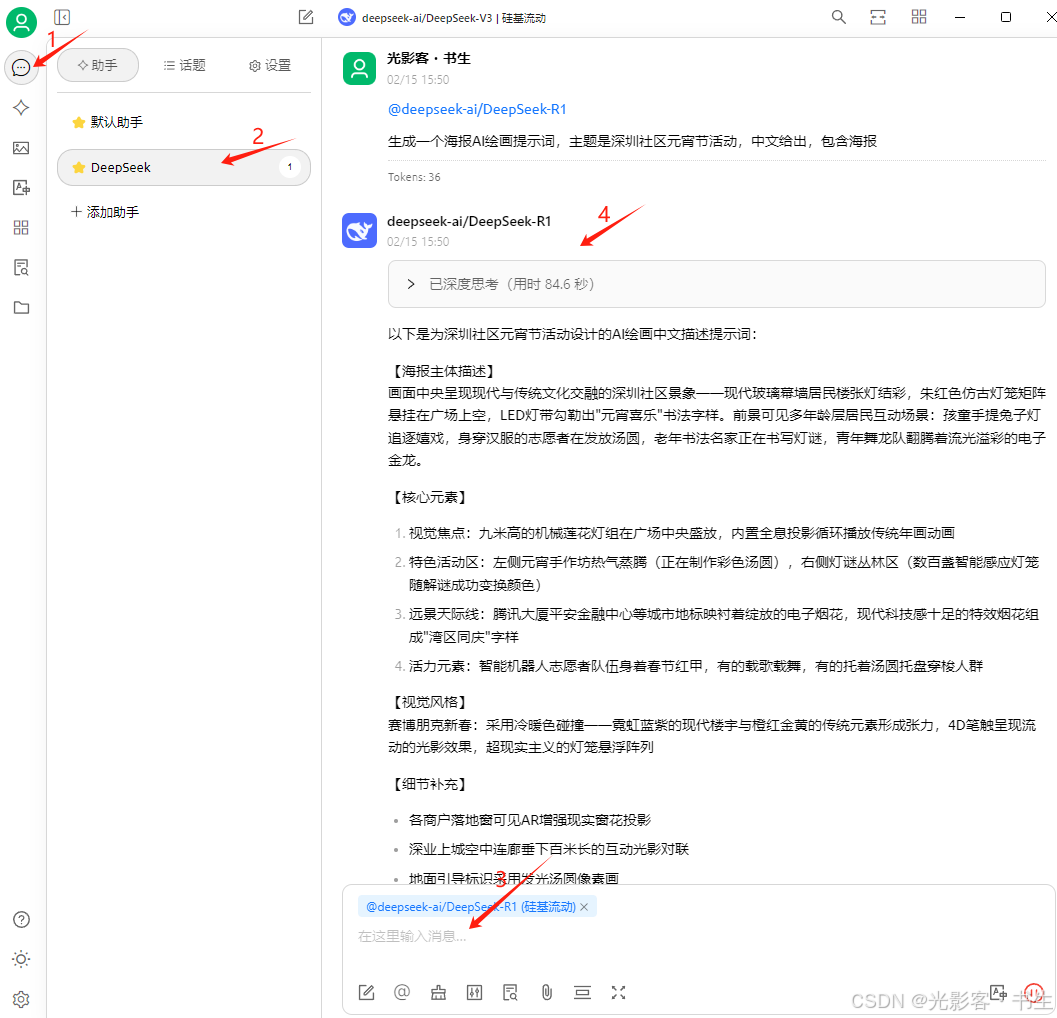The height and width of the screenshot is (1018, 1057).
Task: Click the 【核心元素】 heading
Action: pyautogui.click(x=429, y=498)
